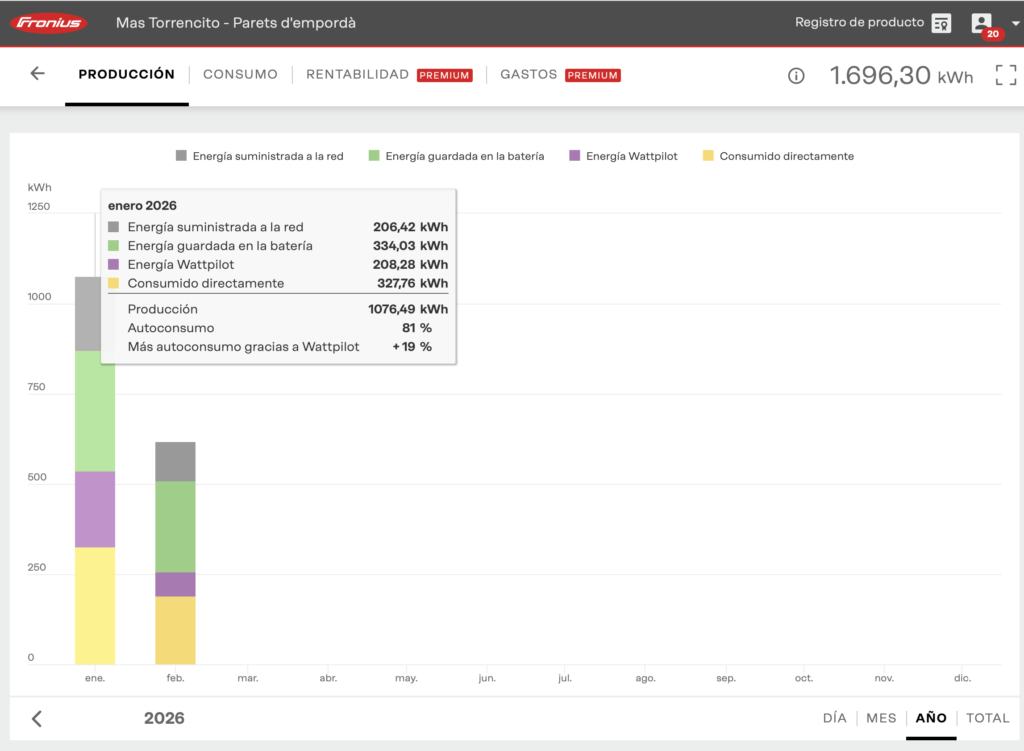
Task: Click the February green battery bar segment
Action: 175,526
